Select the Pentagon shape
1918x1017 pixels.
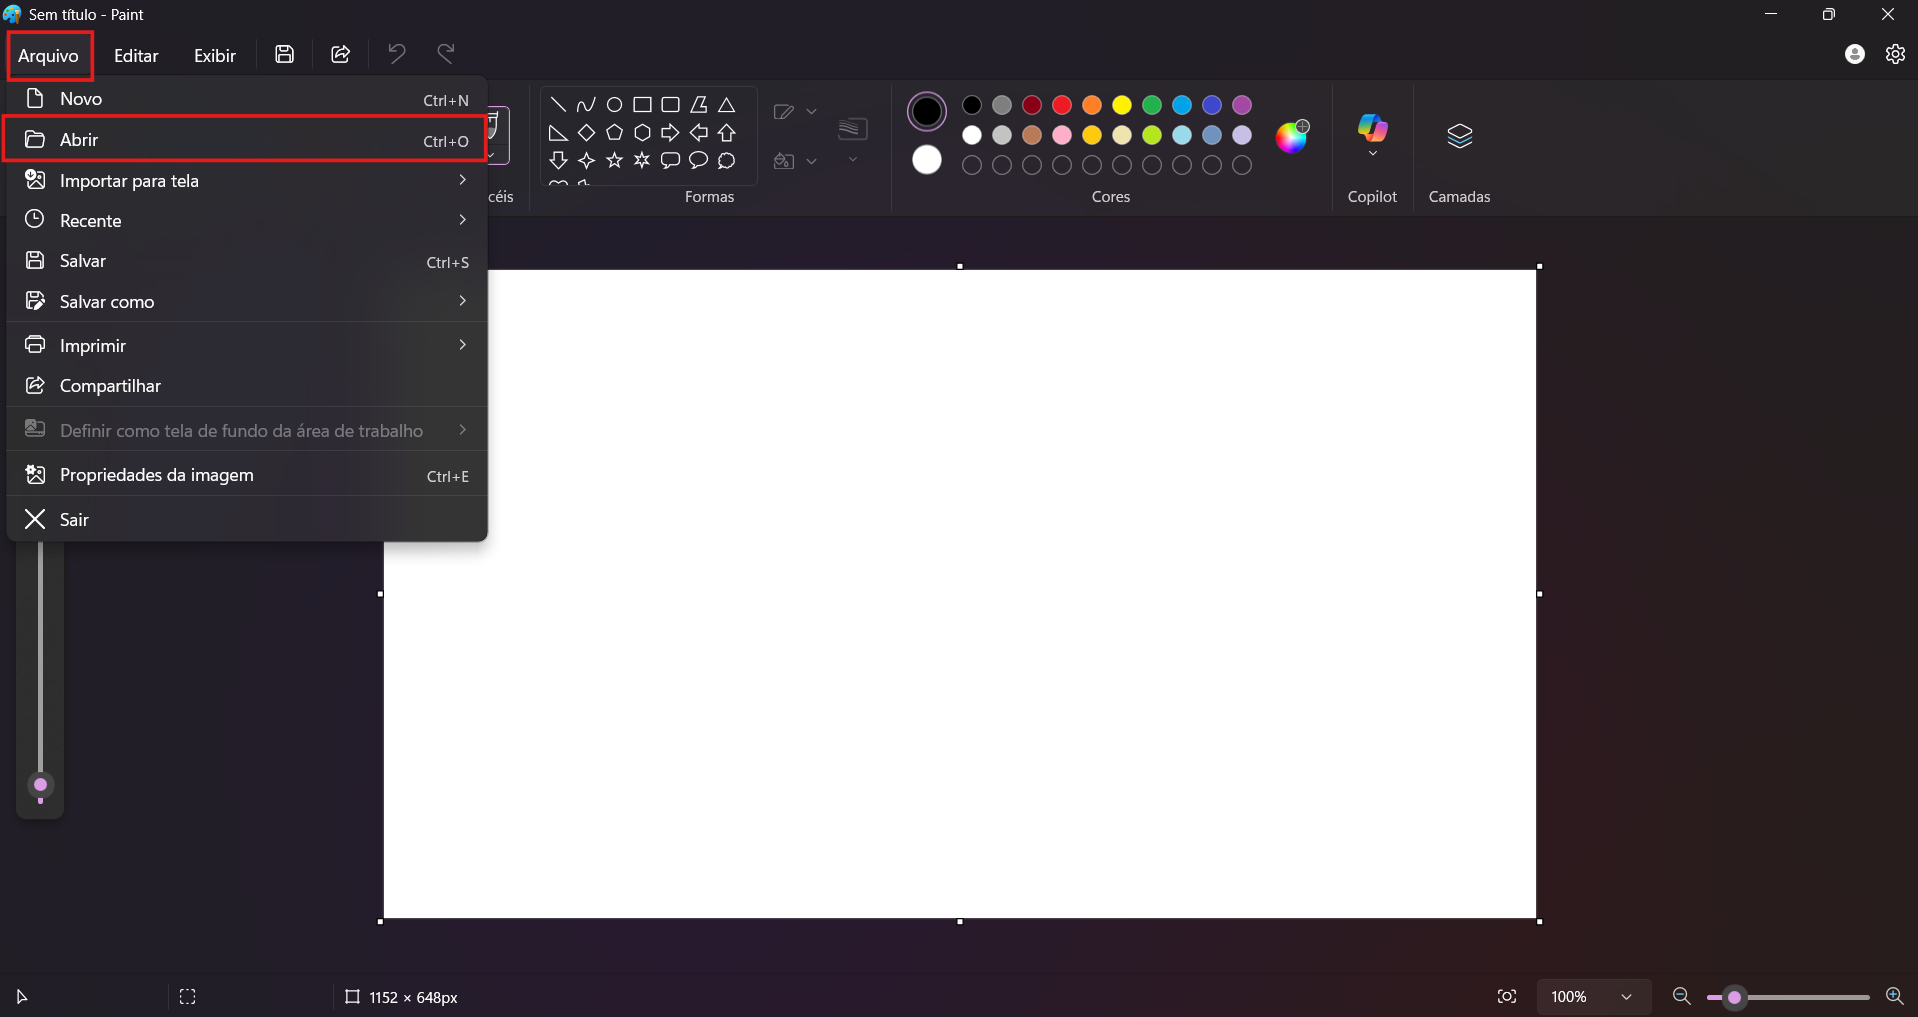614,133
